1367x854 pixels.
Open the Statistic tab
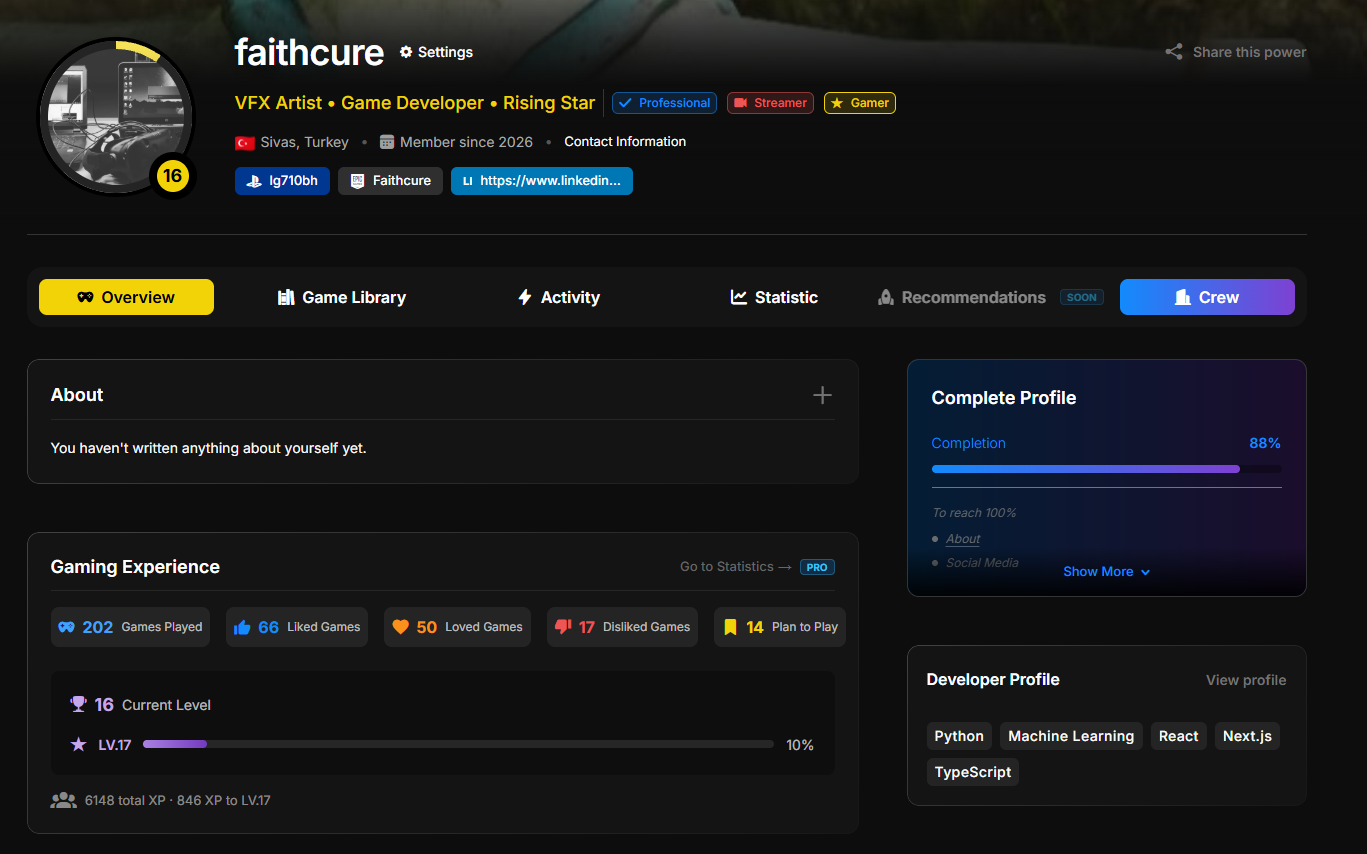tap(774, 297)
